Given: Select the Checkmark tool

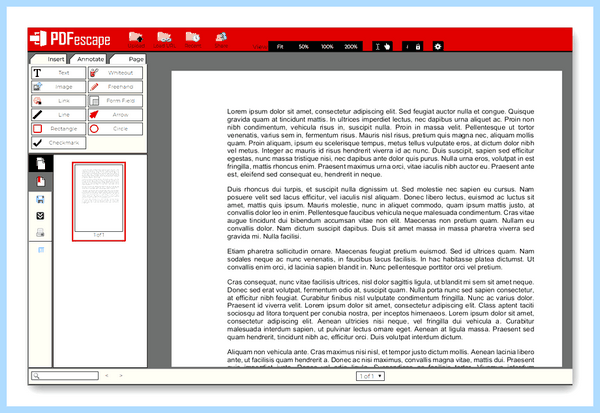Looking at the screenshot, I should tap(58, 143).
